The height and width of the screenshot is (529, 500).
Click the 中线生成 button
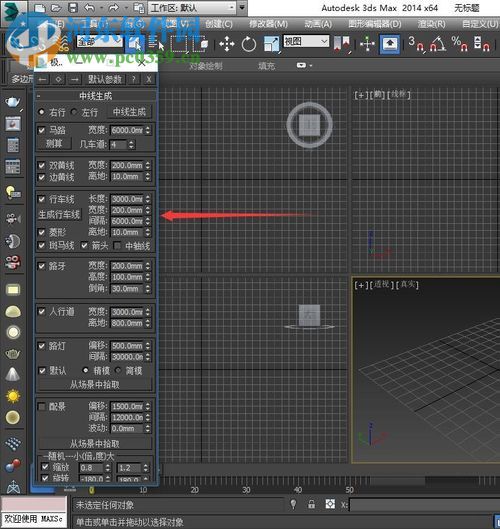129,112
